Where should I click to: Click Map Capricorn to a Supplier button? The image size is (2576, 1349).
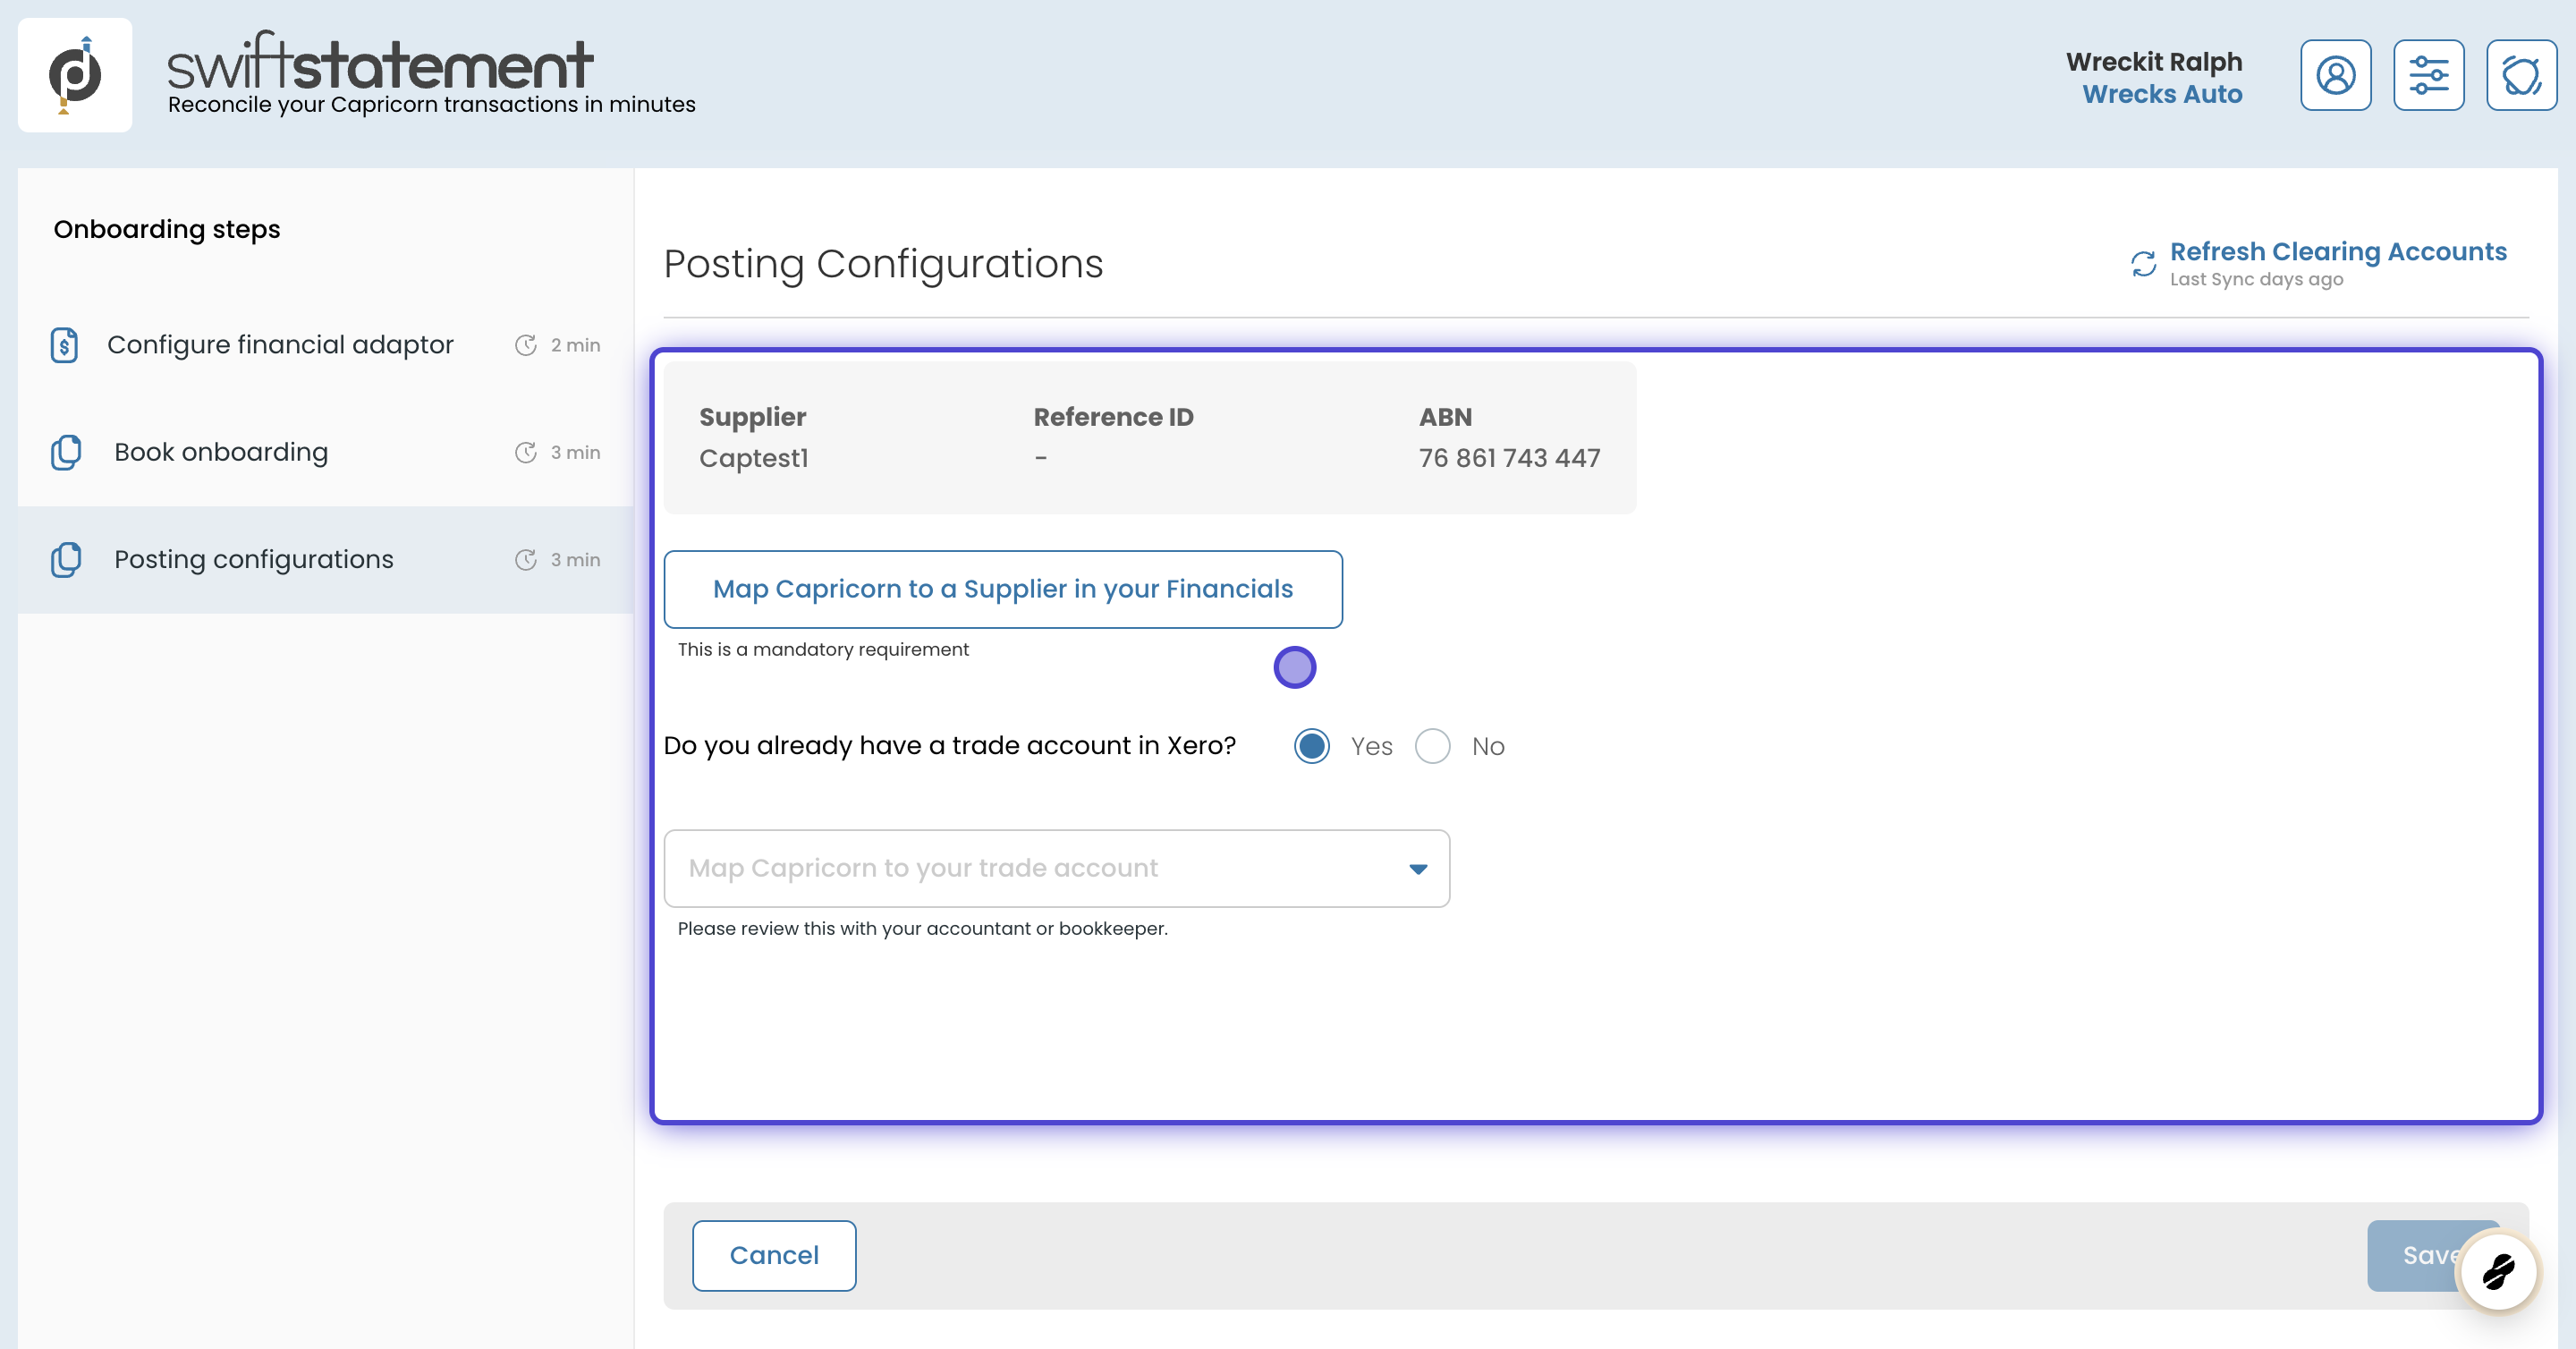point(1003,589)
